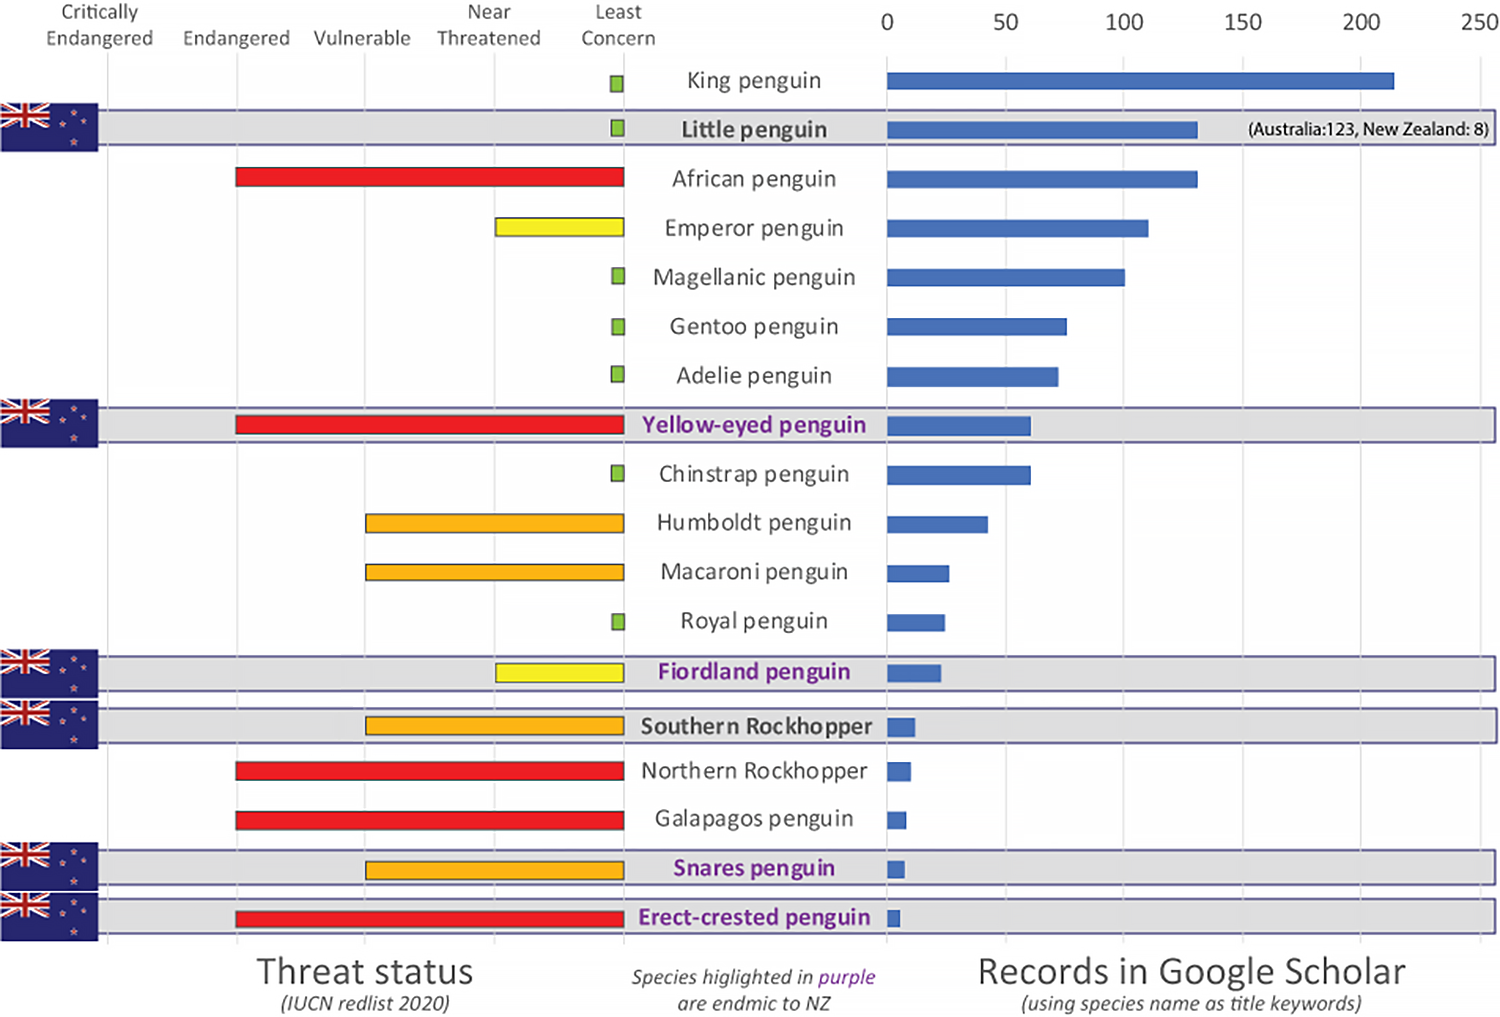Screen dimensions: 1500x1017
Task: Click the 'Least Concern' axis heading
Action: point(618,25)
